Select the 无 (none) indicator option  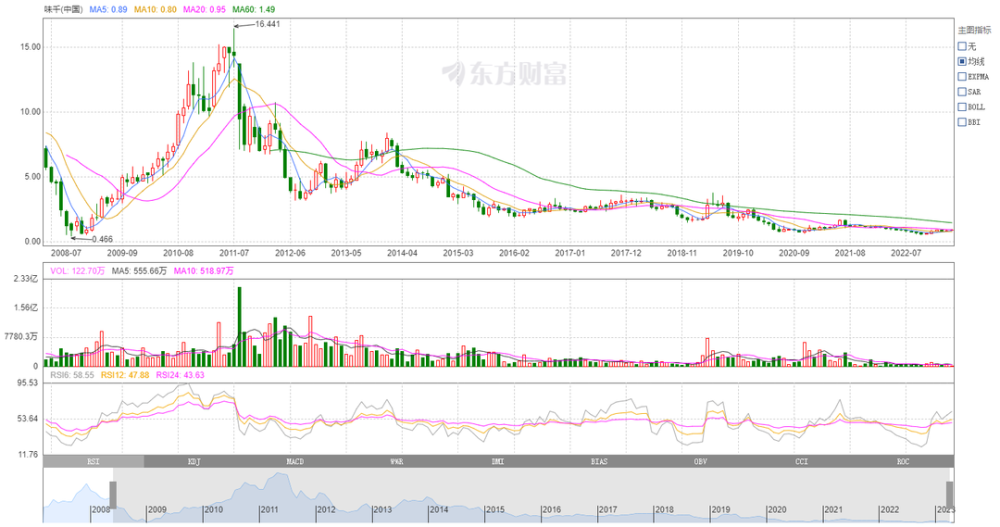pyautogui.click(x=962, y=46)
